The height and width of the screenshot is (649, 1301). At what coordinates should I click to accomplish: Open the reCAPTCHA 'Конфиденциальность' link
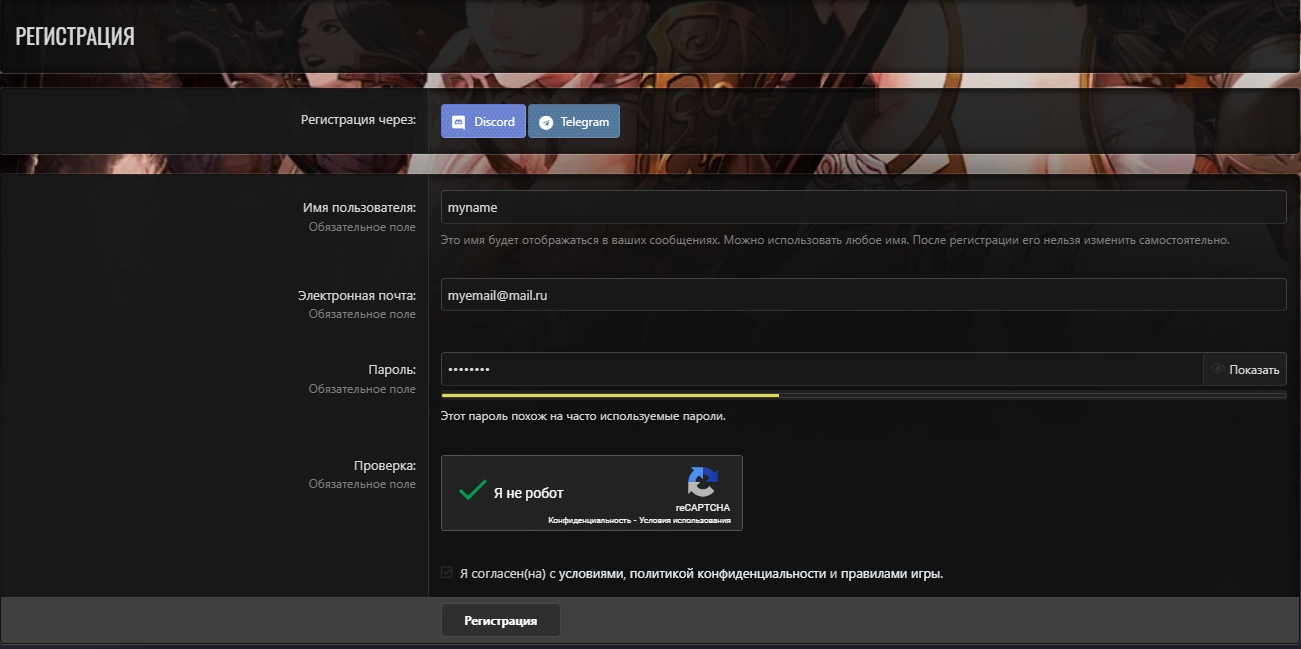(589, 521)
